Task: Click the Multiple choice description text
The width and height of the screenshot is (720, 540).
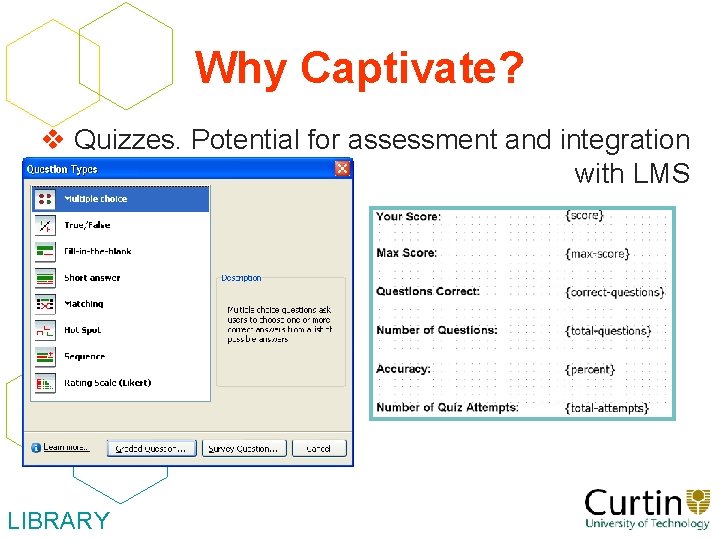Action: click(x=280, y=324)
